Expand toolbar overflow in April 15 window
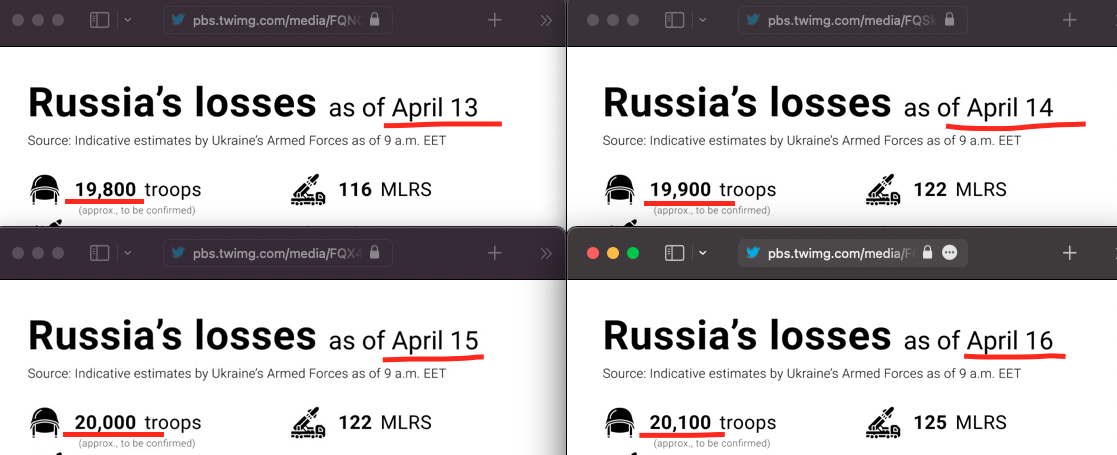The width and height of the screenshot is (1117, 455). 546,253
